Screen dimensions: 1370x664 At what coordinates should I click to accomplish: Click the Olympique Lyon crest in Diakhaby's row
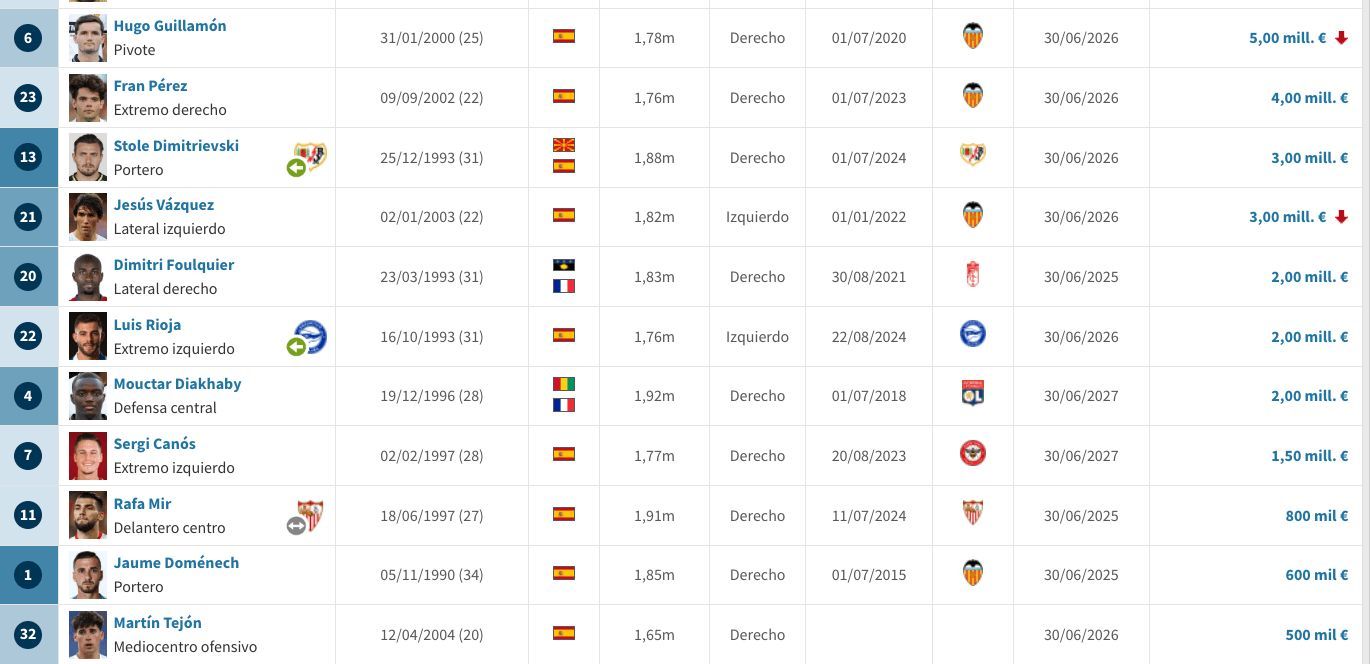tap(972, 395)
